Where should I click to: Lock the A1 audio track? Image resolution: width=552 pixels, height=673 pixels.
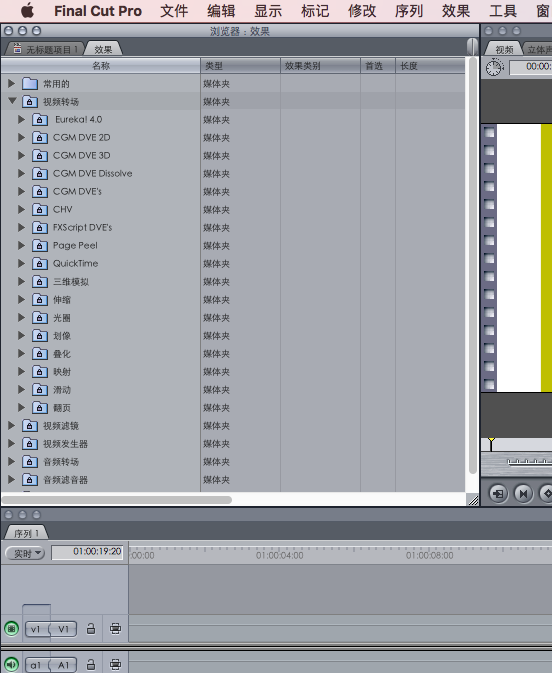click(x=91, y=665)
